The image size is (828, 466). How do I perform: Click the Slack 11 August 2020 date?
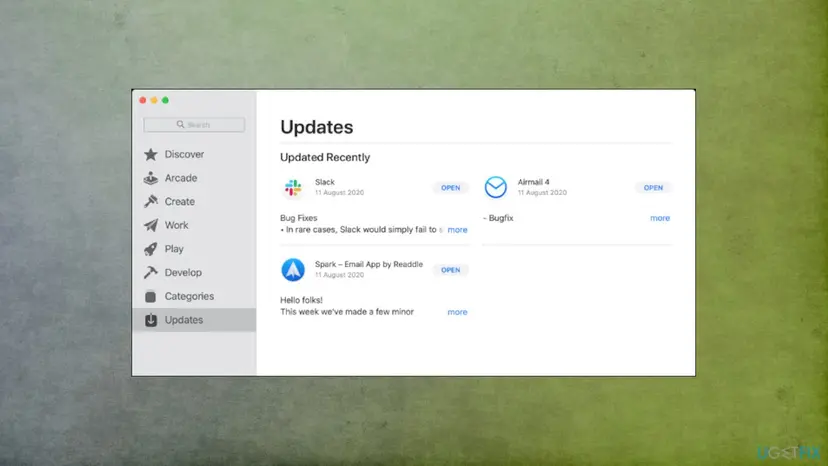tap(339, 192)
